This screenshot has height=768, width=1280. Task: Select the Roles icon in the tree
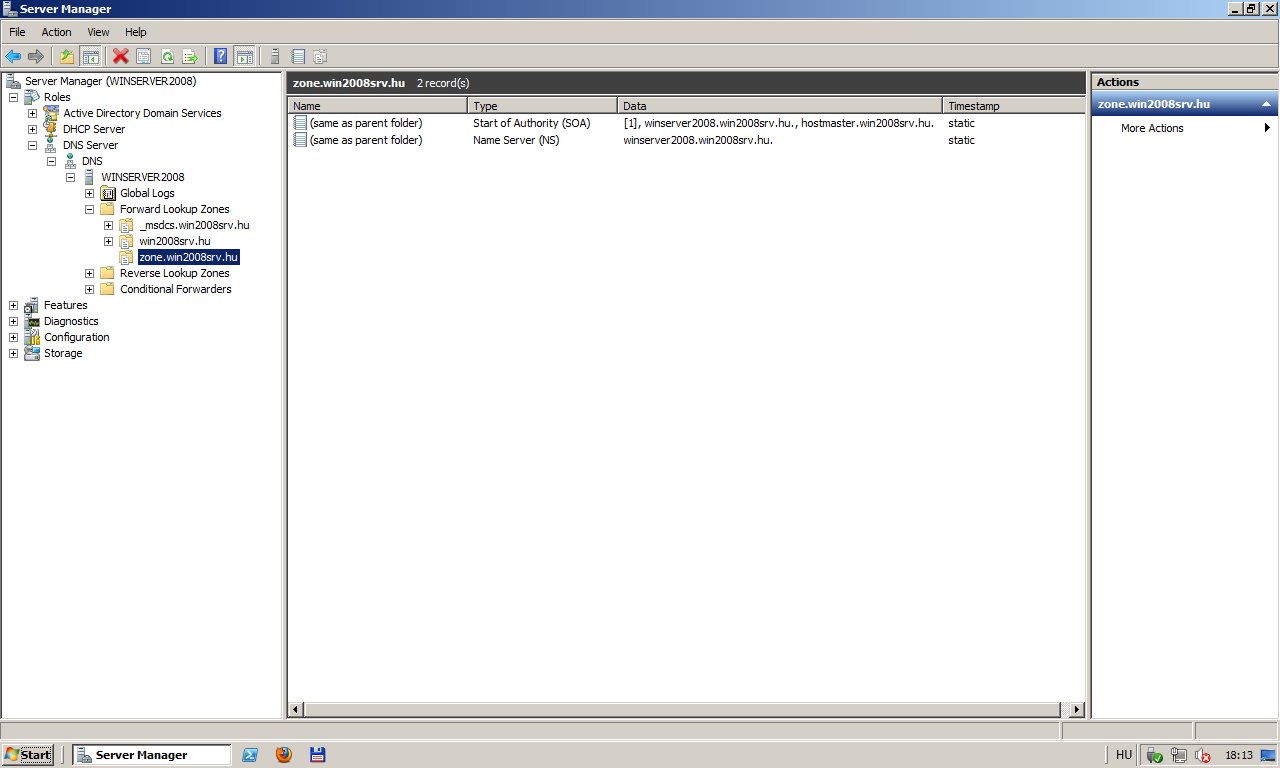(32, 97)
